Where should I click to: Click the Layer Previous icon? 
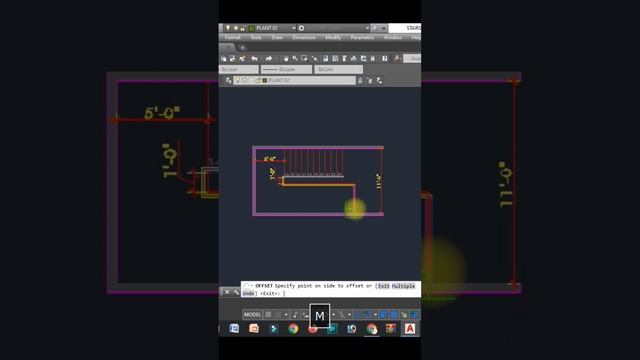370,80
